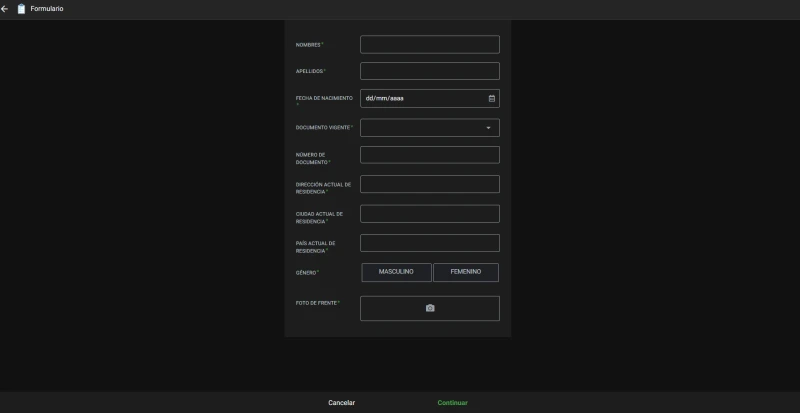Focus the Apellidos text field
The height and width of the screenshot is (413, 800).
click(x=430, y=71)
